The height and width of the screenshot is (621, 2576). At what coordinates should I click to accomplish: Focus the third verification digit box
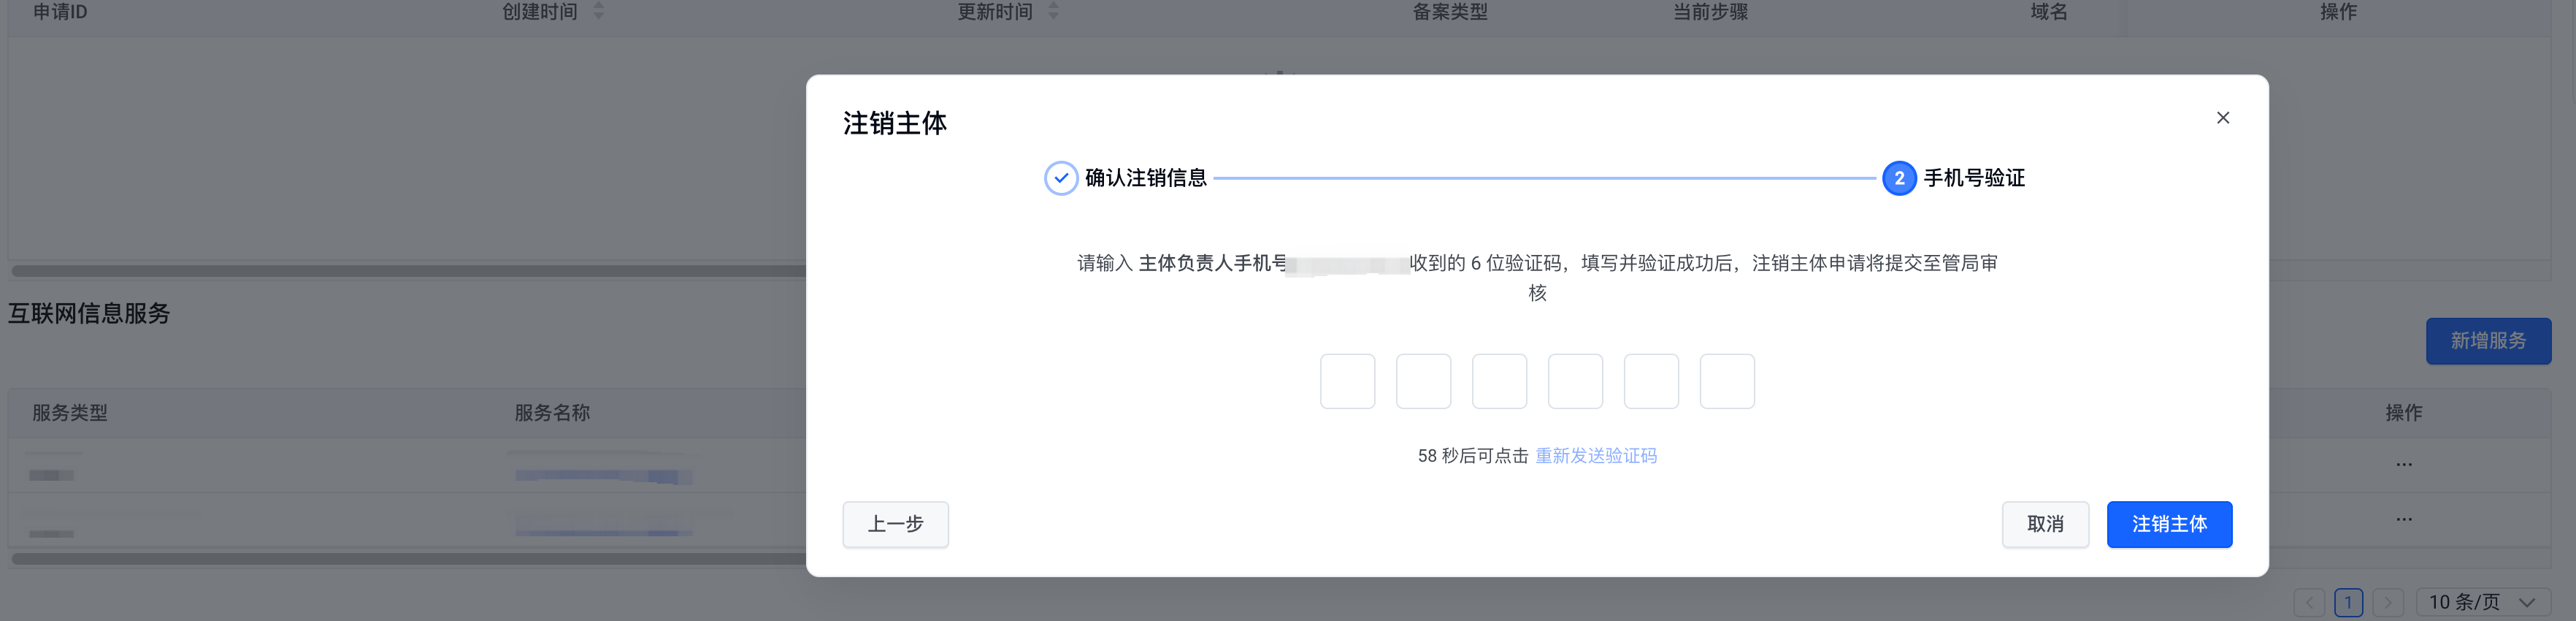(x=1499, y=381)
